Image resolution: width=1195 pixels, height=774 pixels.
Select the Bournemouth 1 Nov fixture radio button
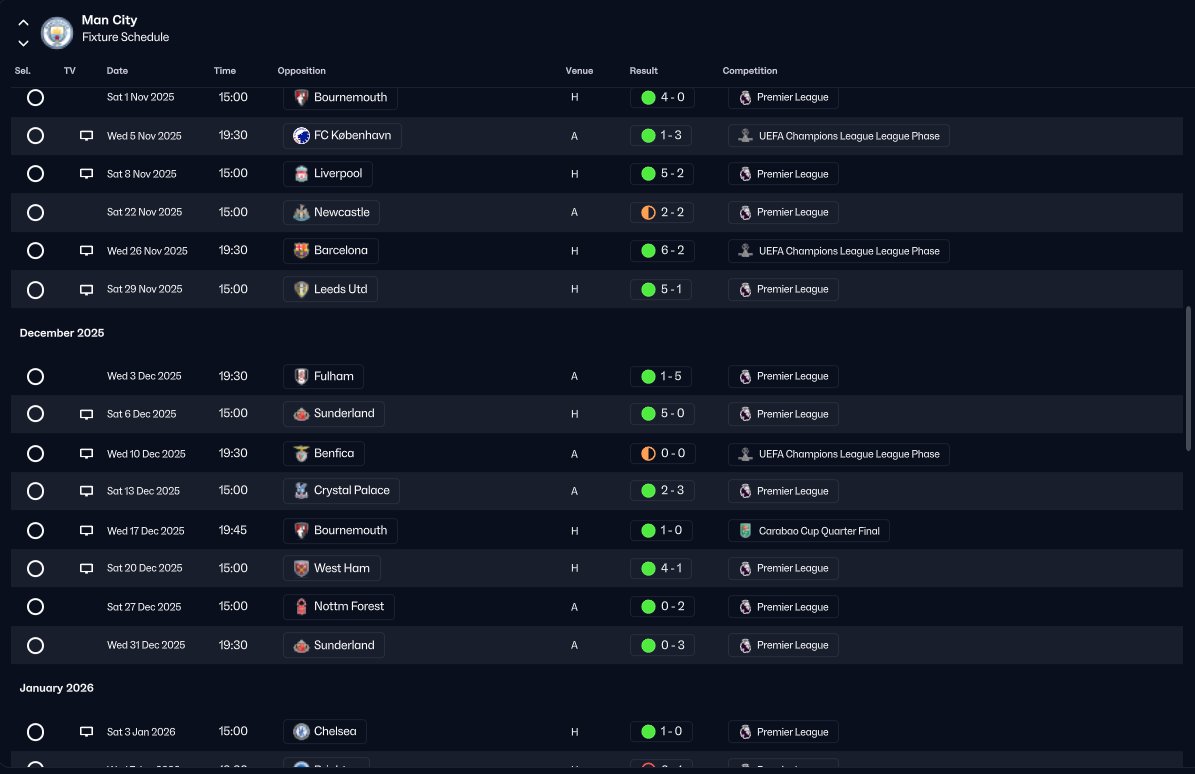pyautogui.click(x=35, y=98)
